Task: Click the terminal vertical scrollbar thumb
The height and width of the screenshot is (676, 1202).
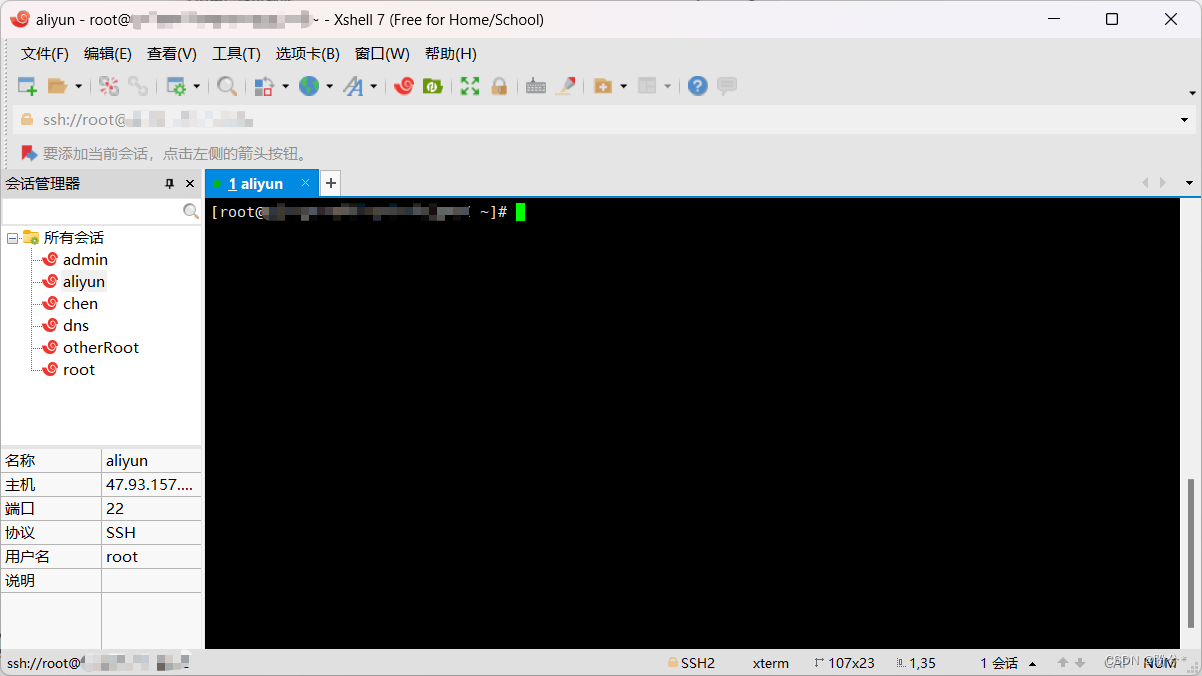Action: coord(1190,553)
